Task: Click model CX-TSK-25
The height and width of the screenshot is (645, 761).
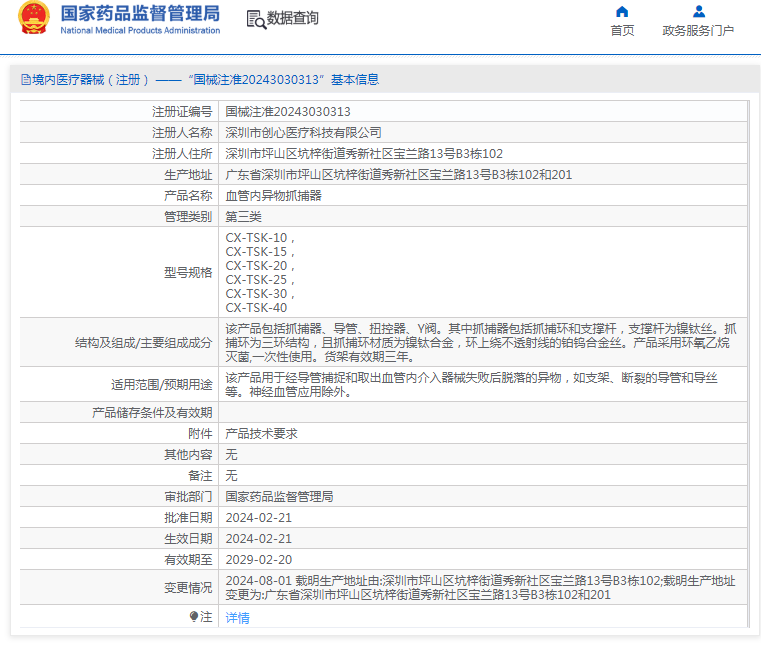Action: (256, 280)
